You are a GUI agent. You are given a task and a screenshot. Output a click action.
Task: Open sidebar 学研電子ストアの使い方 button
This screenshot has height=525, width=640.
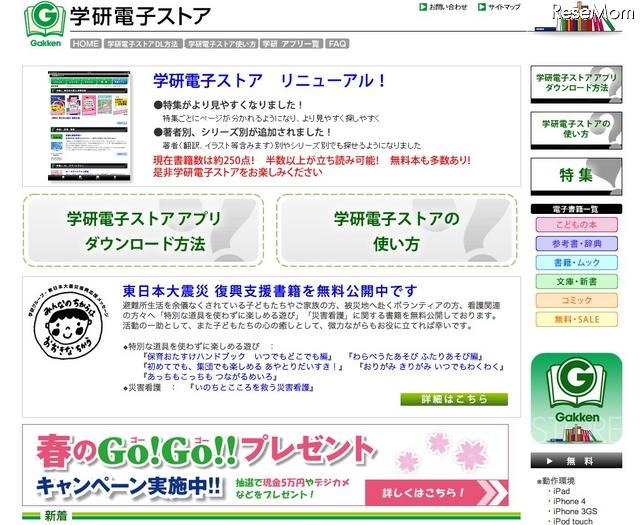click(x=576, y=130)
